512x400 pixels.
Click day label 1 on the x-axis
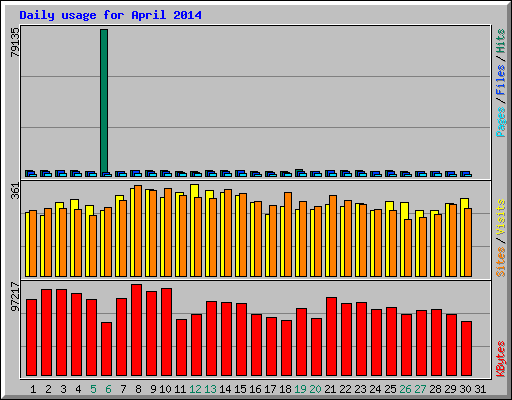click(33, 389)
